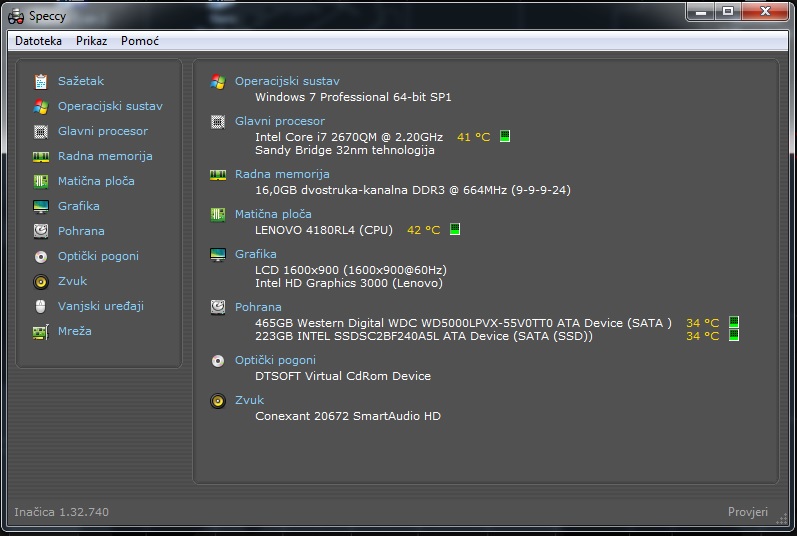Click monitor icon next to Grafika heading
Screen dimensions: 797x536
coord(218,255)
